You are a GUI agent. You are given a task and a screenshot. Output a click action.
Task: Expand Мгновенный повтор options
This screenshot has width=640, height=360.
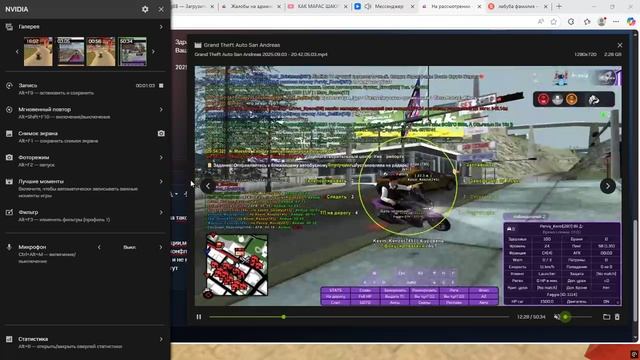click(161, 109)
